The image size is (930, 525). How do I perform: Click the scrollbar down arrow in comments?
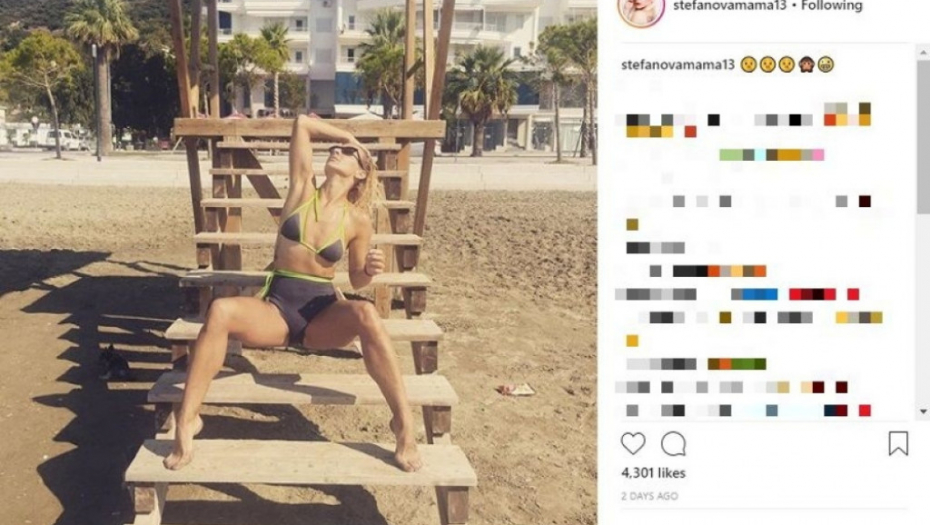tap(923, 411)
